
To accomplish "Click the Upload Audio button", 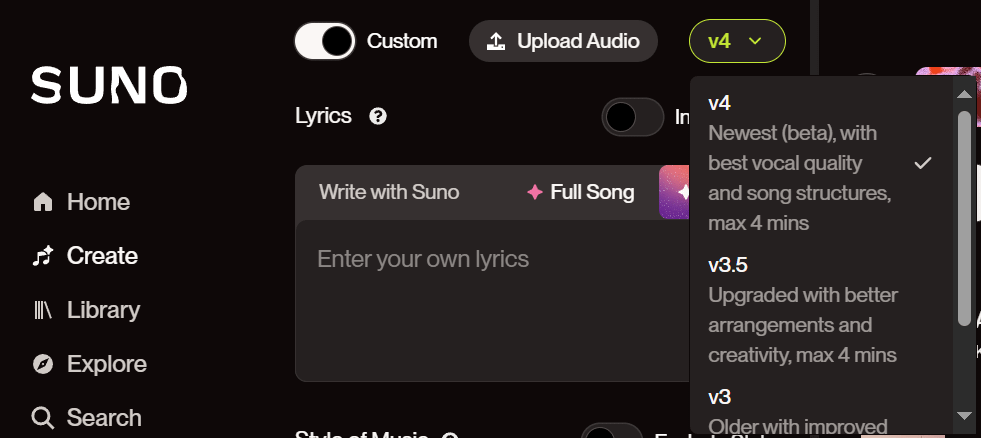I will click(x=563, y=41).
